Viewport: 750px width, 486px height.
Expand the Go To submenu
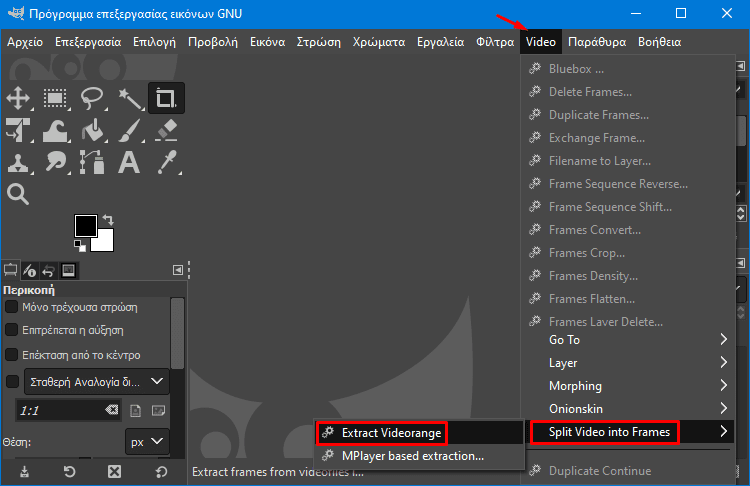(628, 340)
